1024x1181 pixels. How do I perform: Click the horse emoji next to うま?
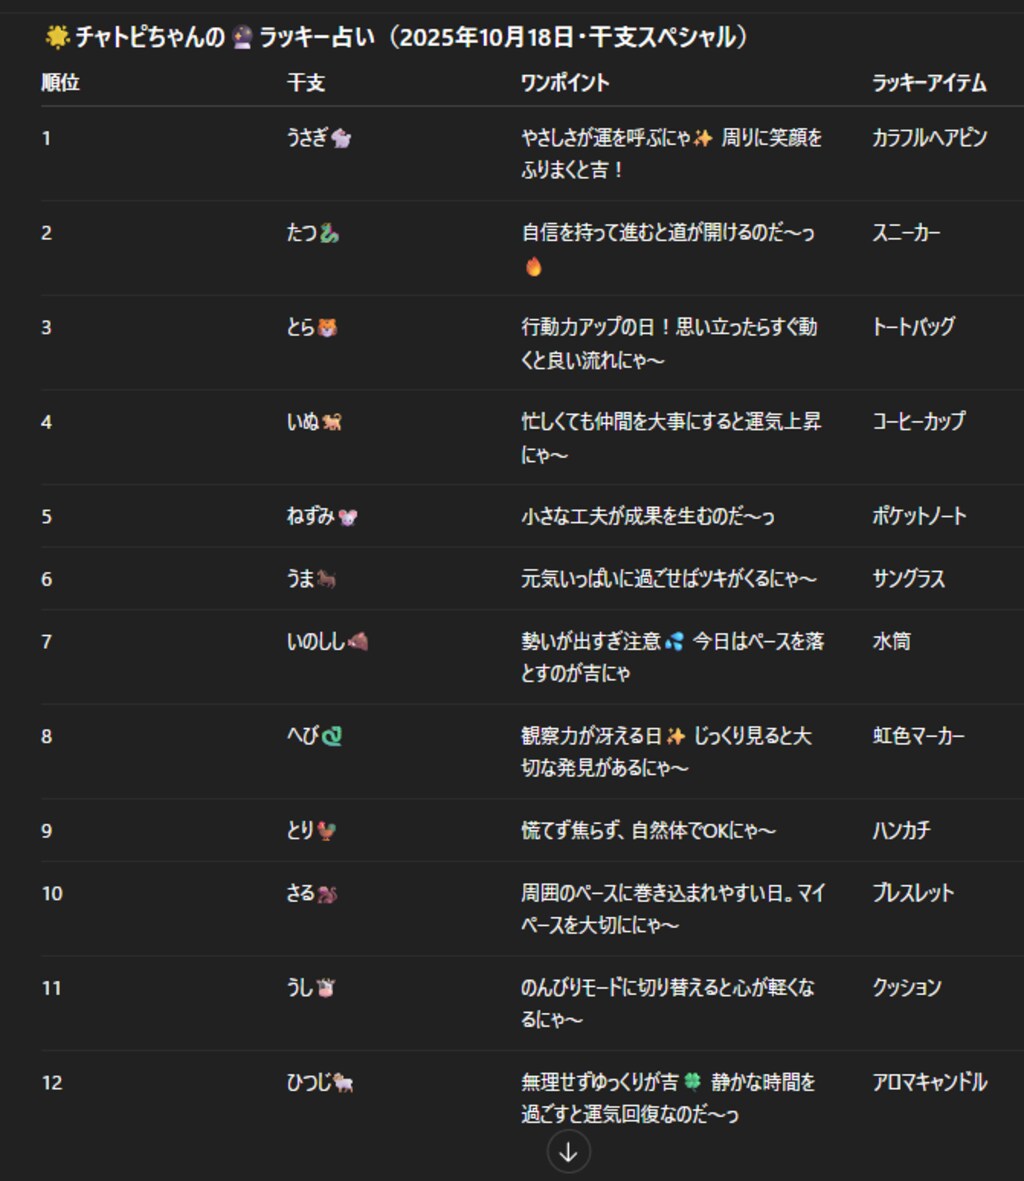click(326, 580)
